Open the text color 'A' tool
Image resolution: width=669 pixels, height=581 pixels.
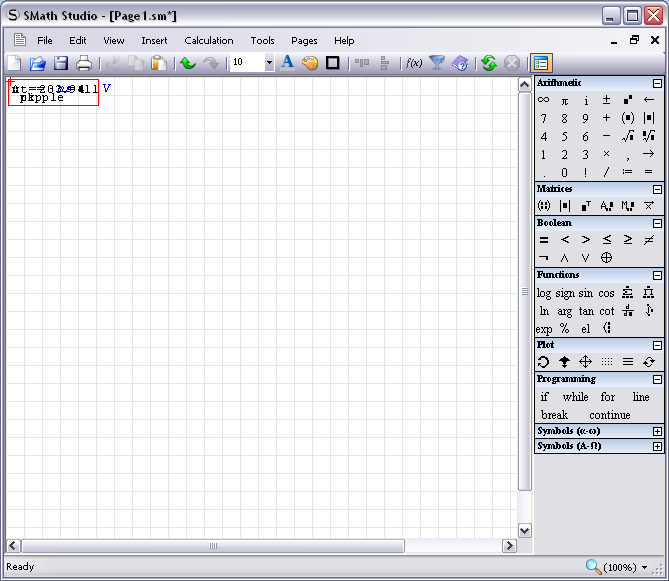287,63
